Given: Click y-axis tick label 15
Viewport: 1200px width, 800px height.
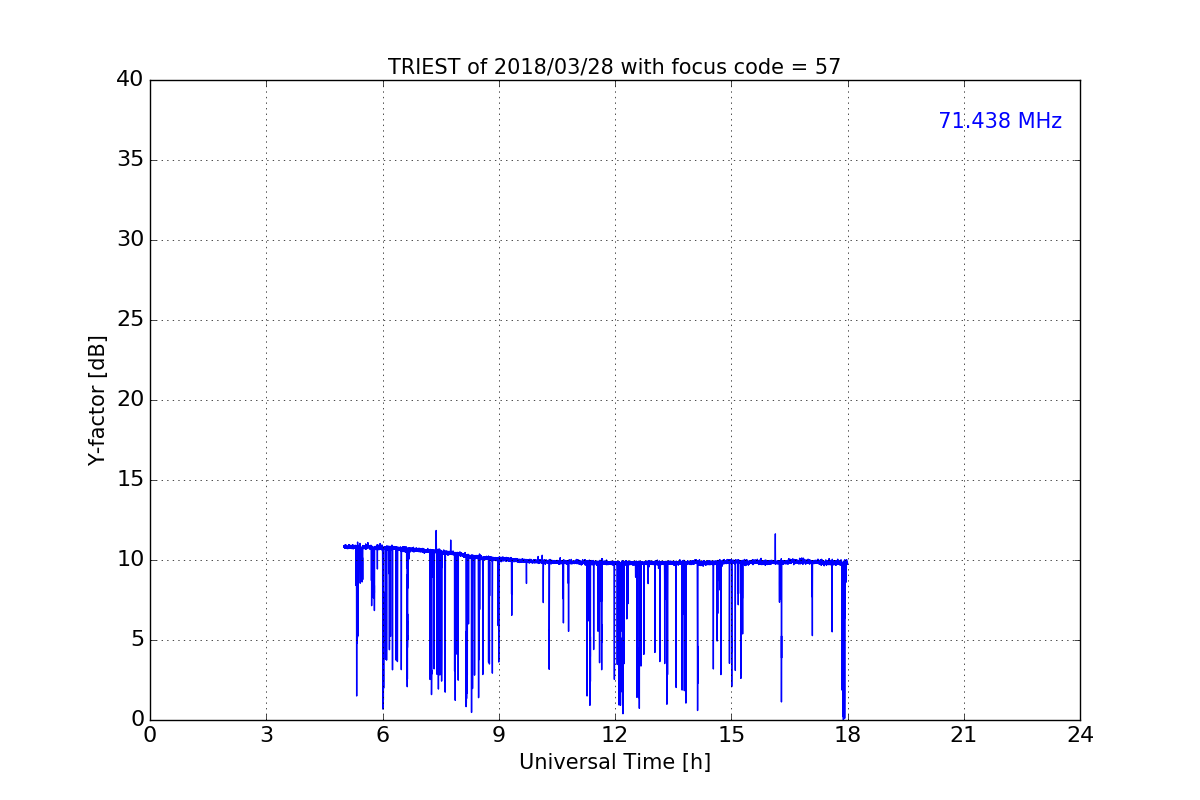Looking at the screenshot, I should point(130,480).
